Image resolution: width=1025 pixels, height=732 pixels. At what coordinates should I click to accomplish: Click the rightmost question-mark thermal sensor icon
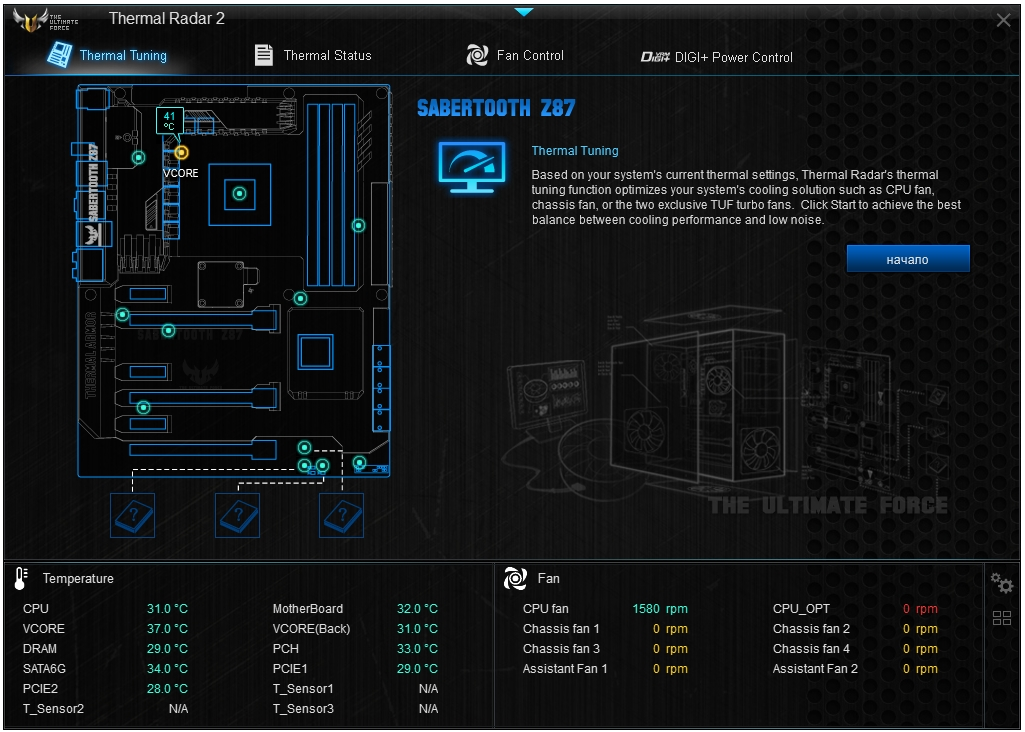341,515
